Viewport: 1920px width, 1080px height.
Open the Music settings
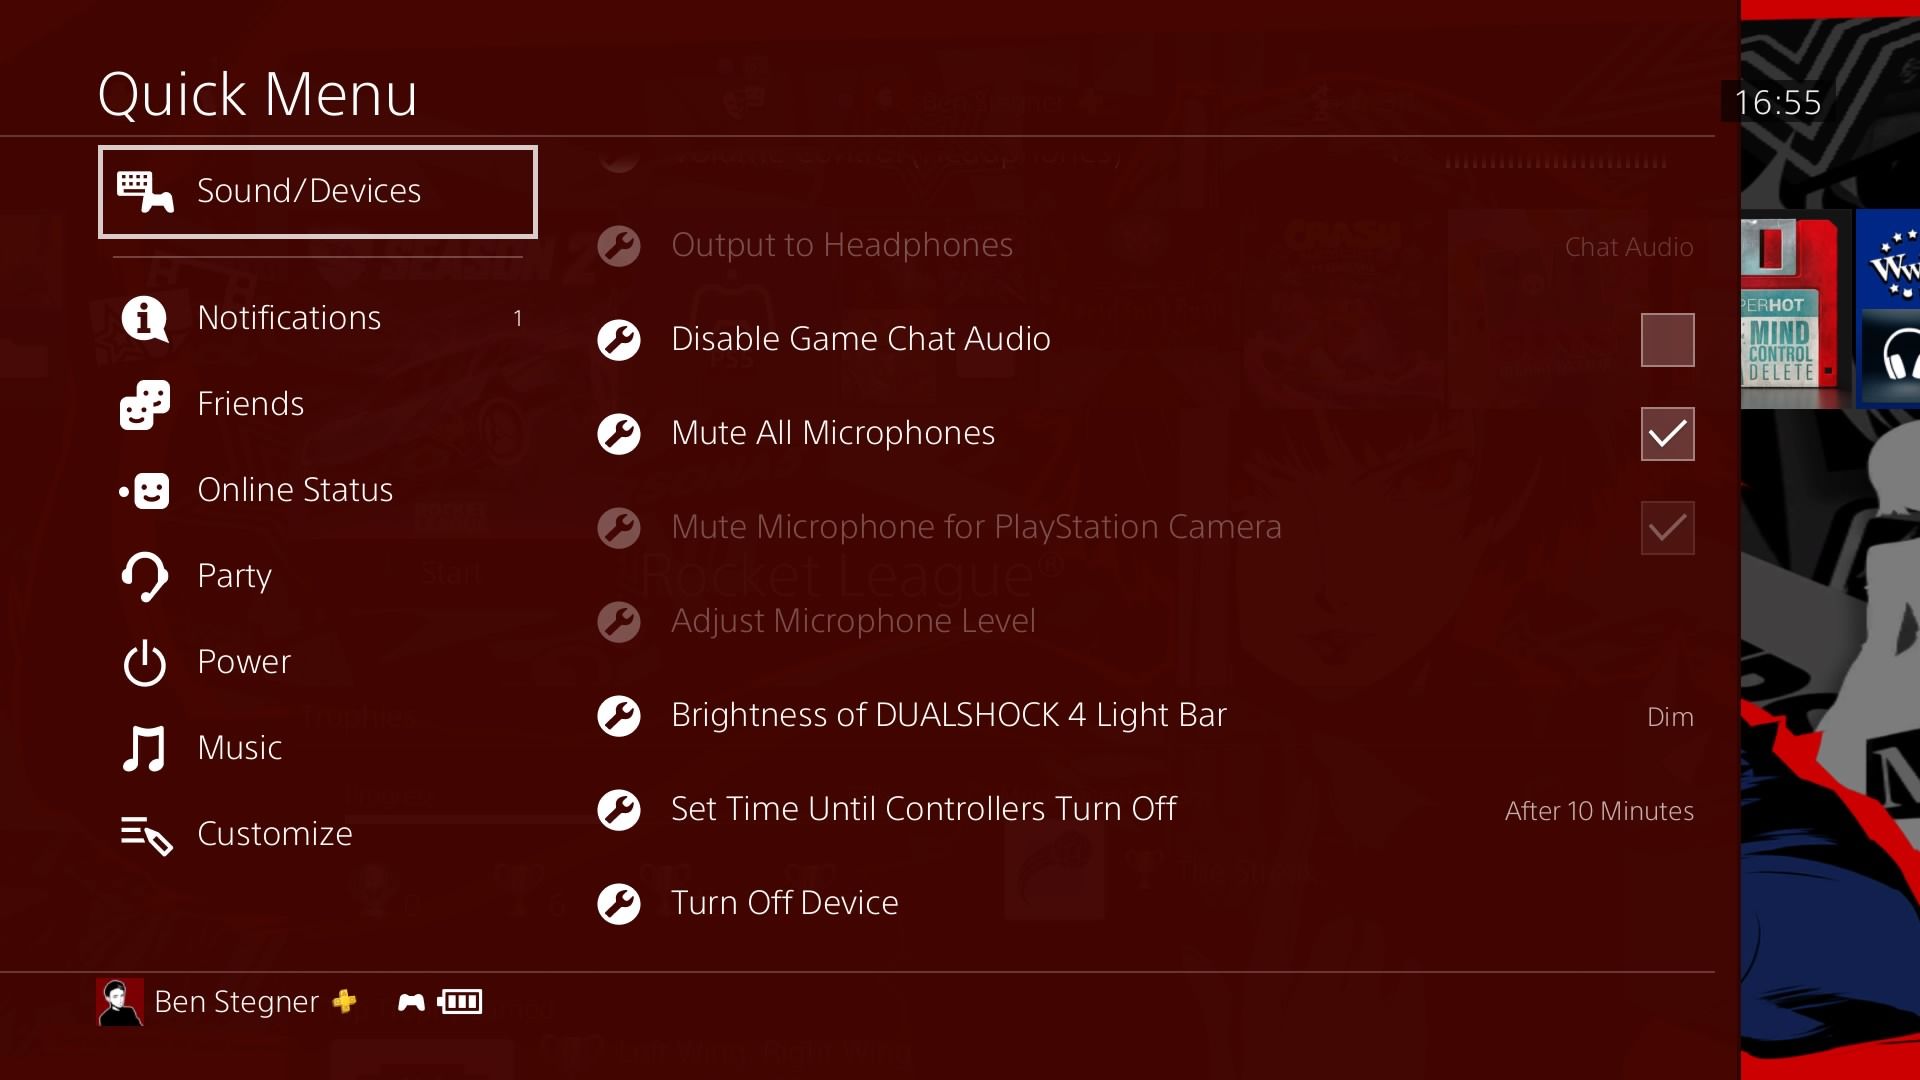coord(239,746)
